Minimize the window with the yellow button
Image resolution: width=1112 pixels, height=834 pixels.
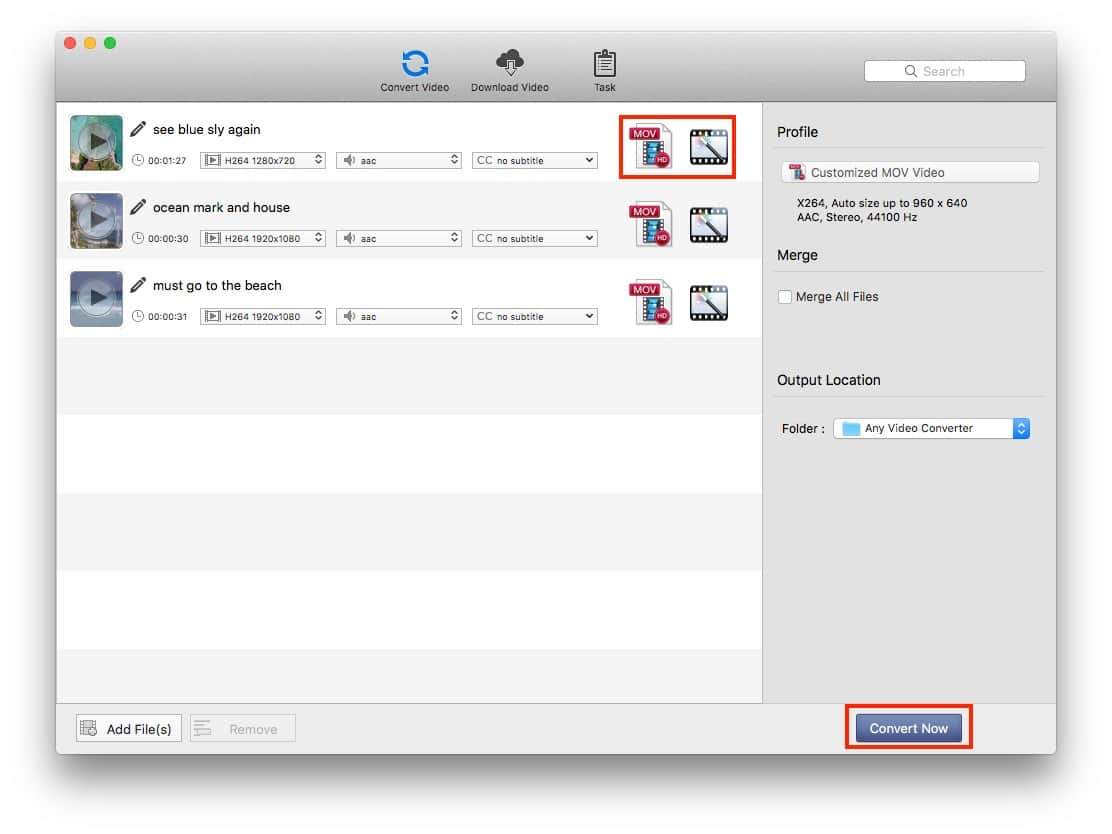pos(90,43)
